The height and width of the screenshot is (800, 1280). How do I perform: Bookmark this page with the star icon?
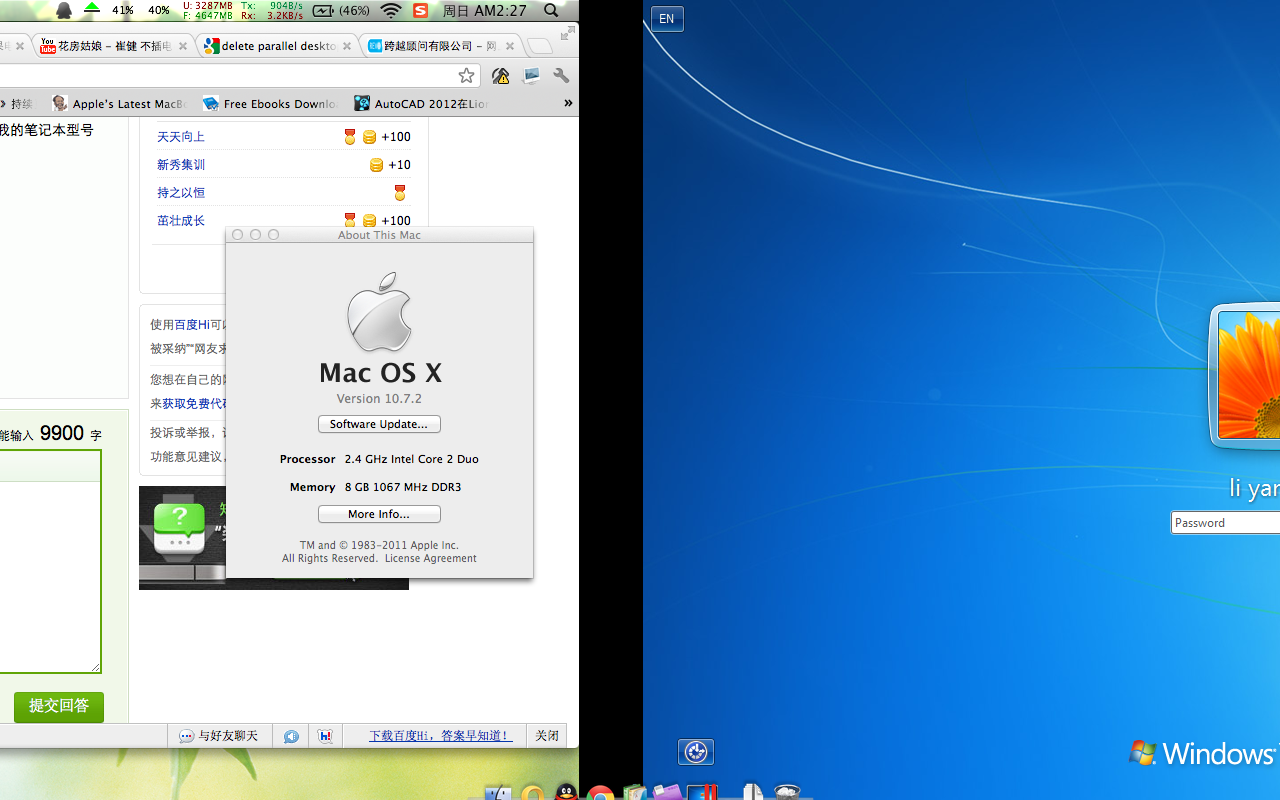pyautogui.click(x=466, y=76)
